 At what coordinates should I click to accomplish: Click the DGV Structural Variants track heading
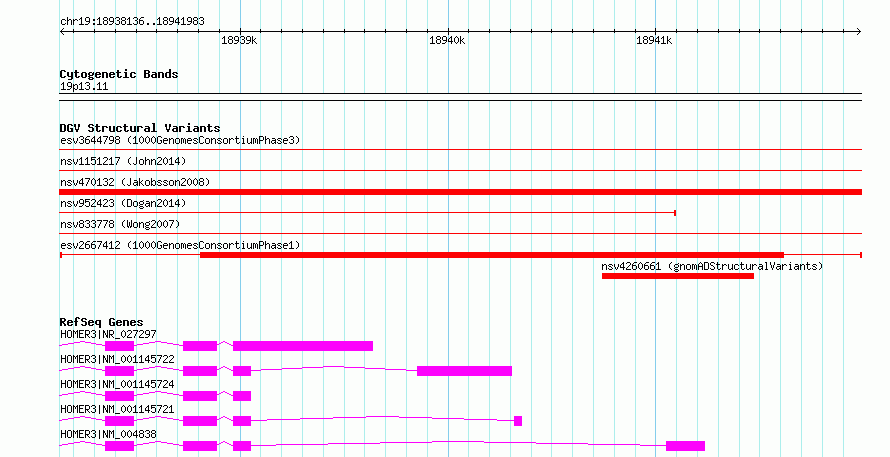140,128
